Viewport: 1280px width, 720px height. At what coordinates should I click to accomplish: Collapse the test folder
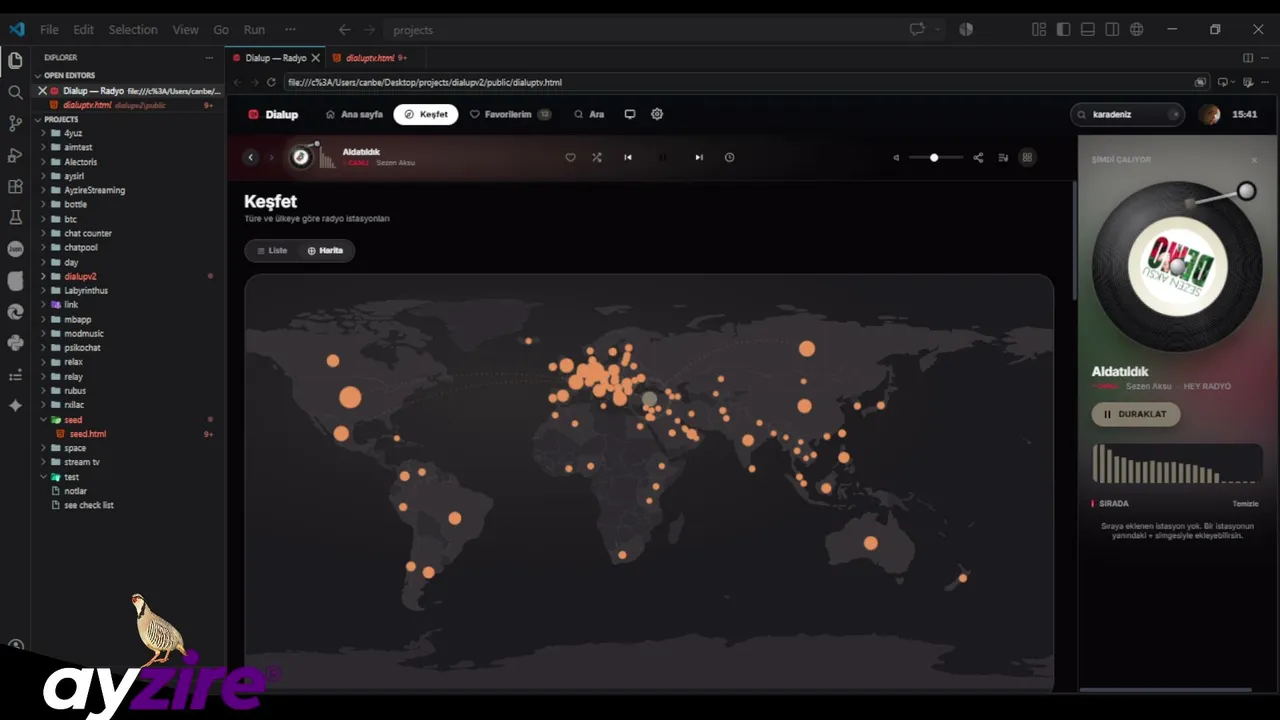click(x=128, y=477)
